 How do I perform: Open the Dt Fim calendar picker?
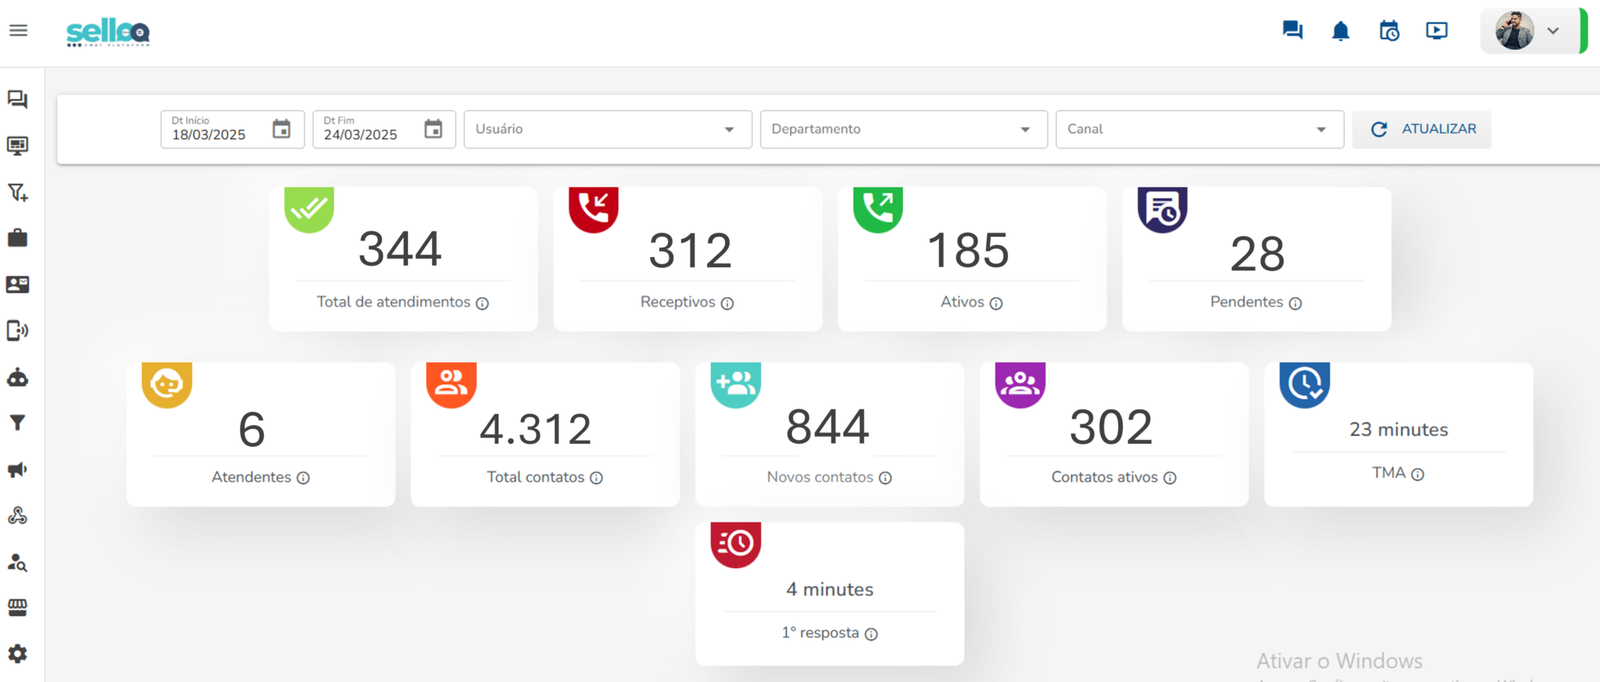tap(433, 129)
